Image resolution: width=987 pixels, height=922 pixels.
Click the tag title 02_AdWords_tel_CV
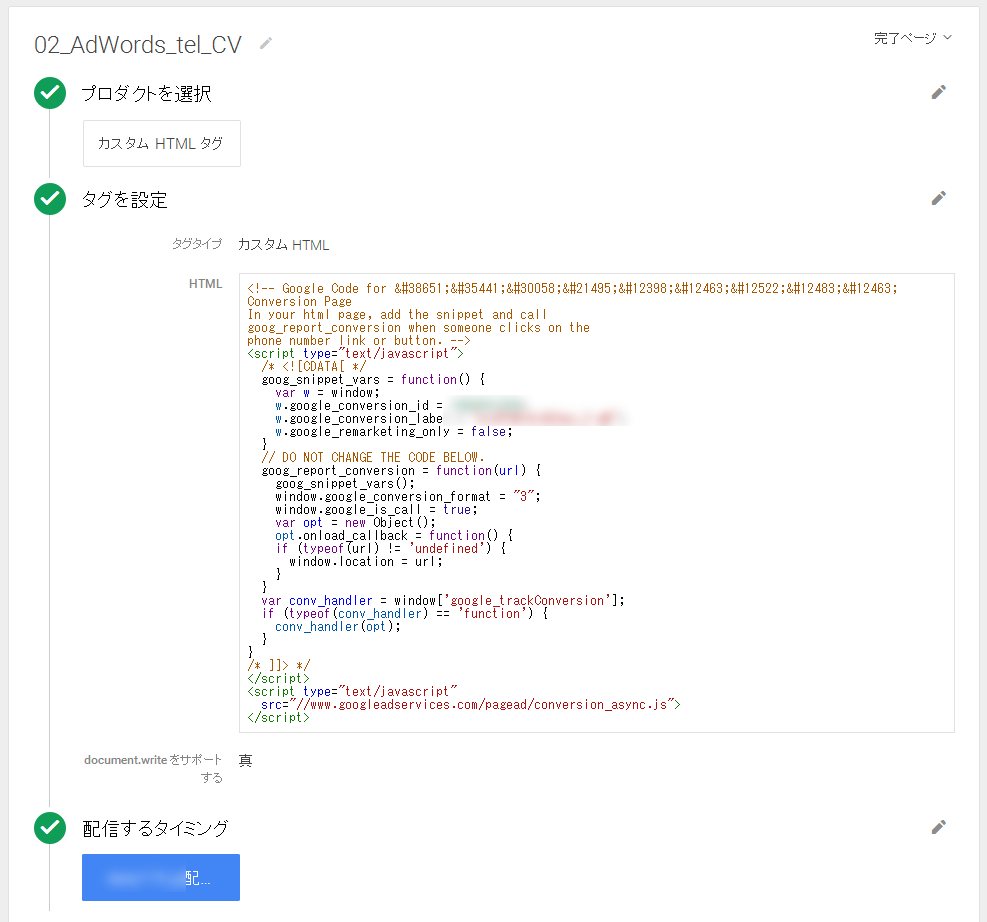[x=138, y=45]
